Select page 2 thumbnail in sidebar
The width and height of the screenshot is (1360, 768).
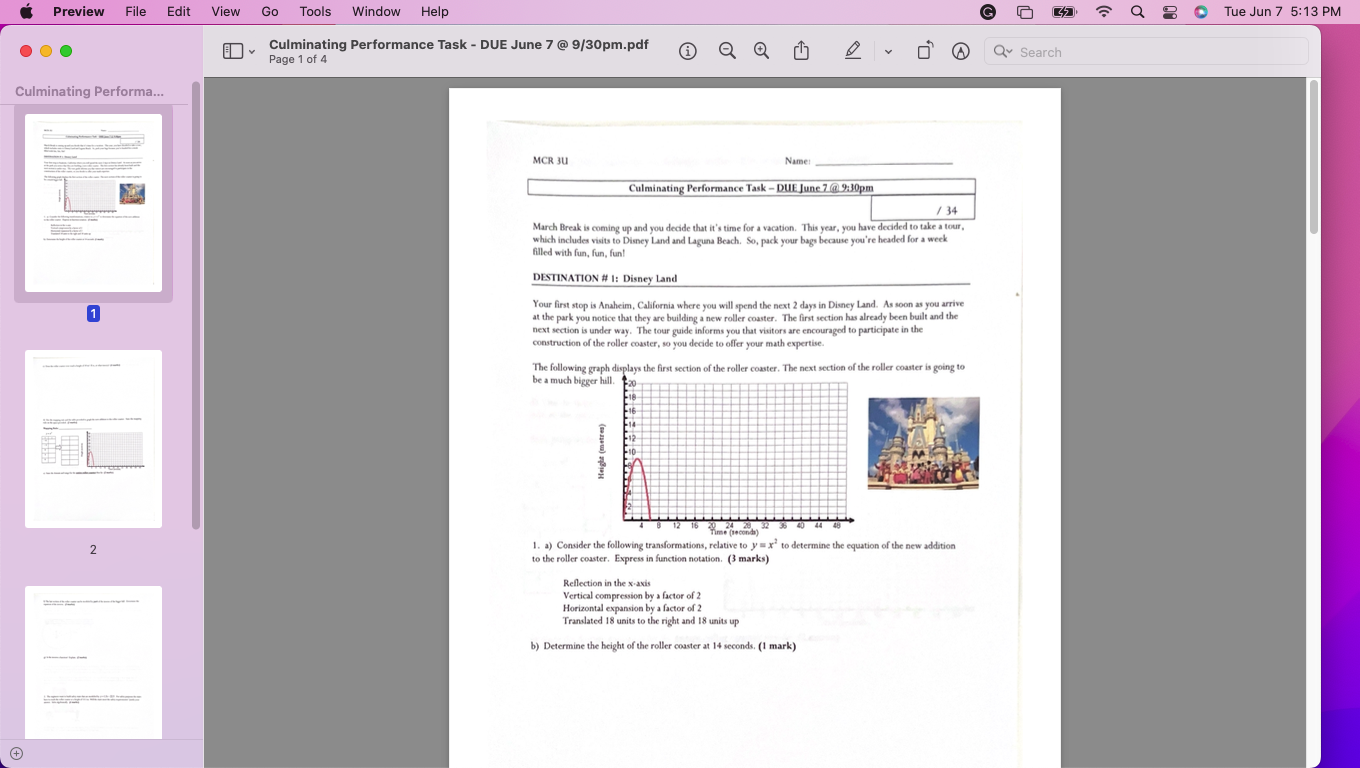93,438
